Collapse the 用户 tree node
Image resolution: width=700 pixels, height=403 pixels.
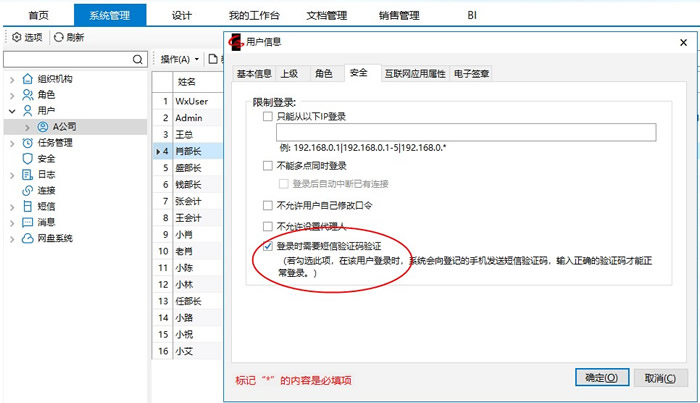pos(11,111)
